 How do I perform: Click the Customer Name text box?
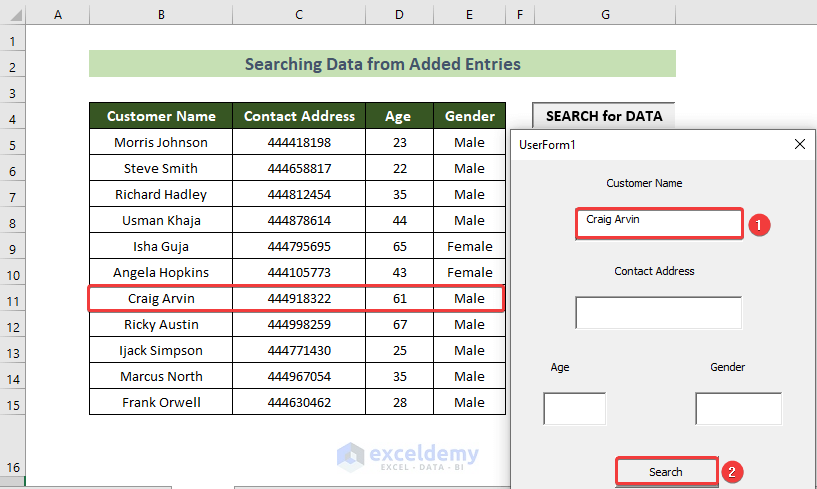(x=659, y=223)
